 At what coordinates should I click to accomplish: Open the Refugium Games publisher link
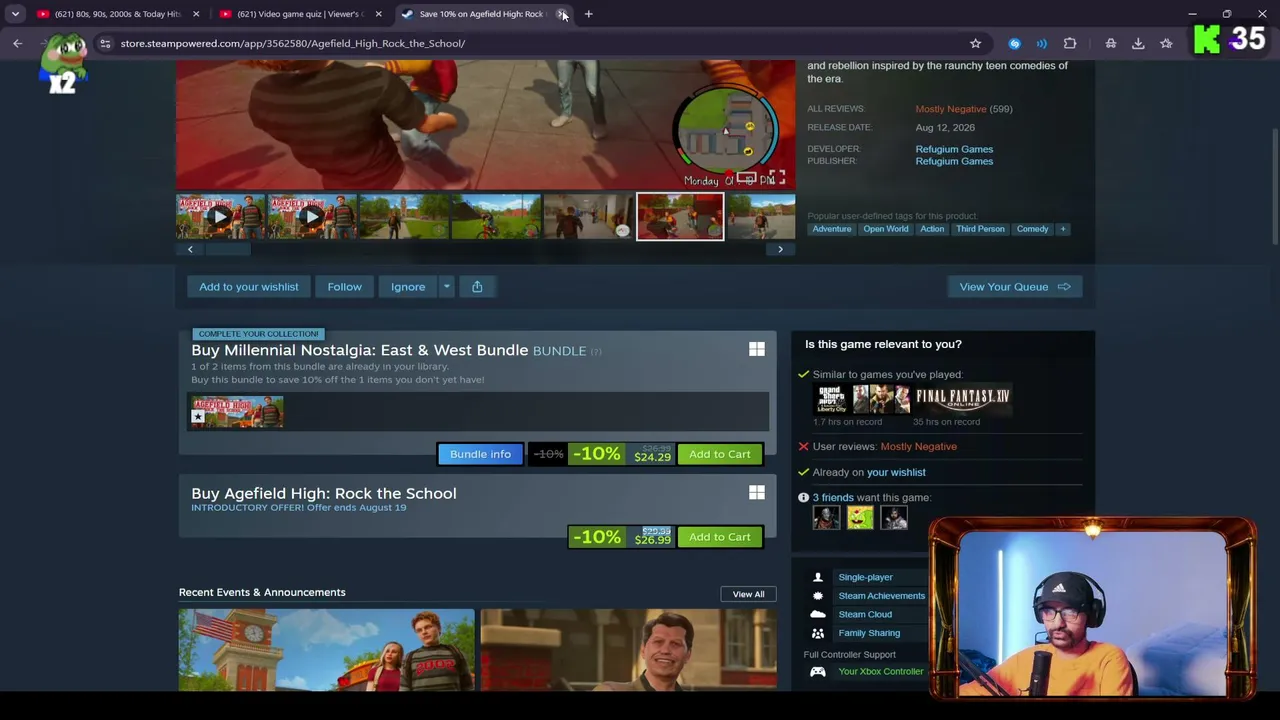(954, 161)
